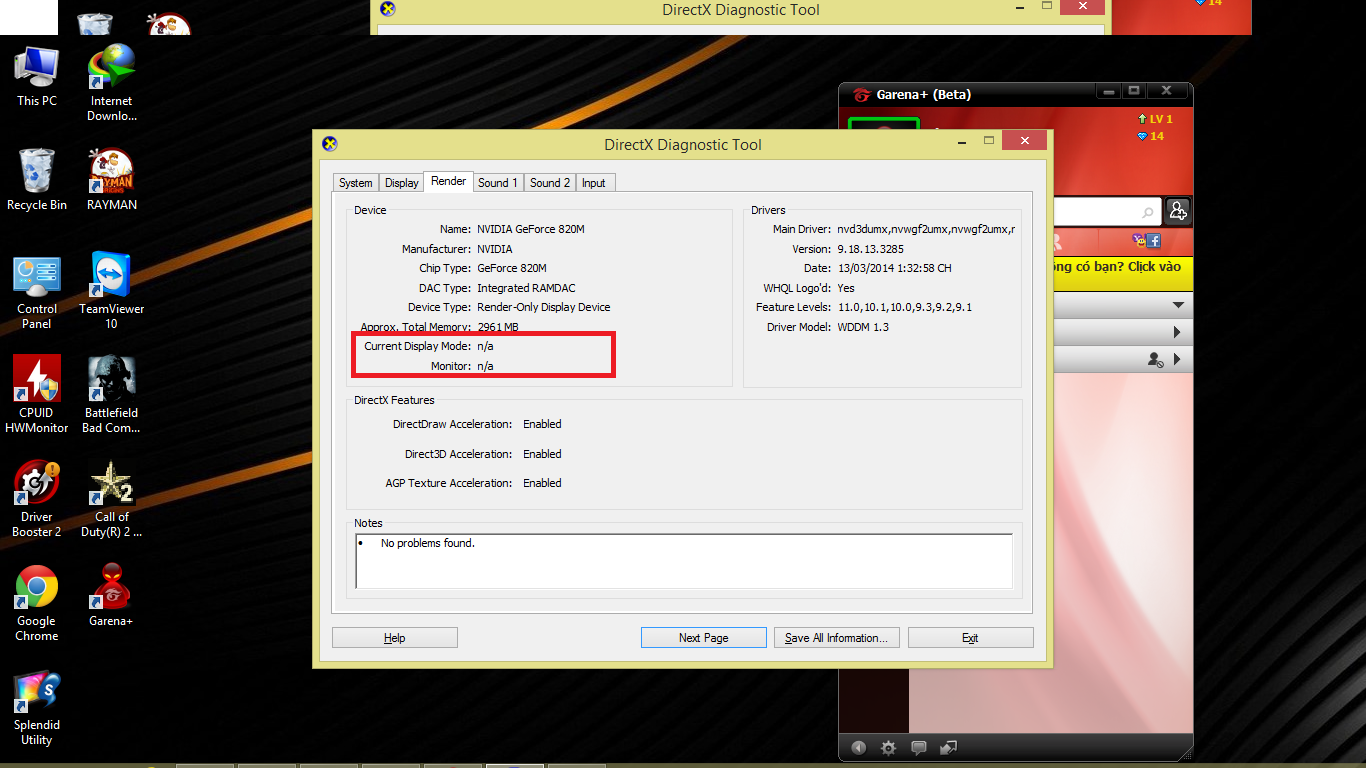The width and height of the screenshot is (1366, 768).
Task: Click the driver version "9.18.13.3285"
Action: (870, 249)
